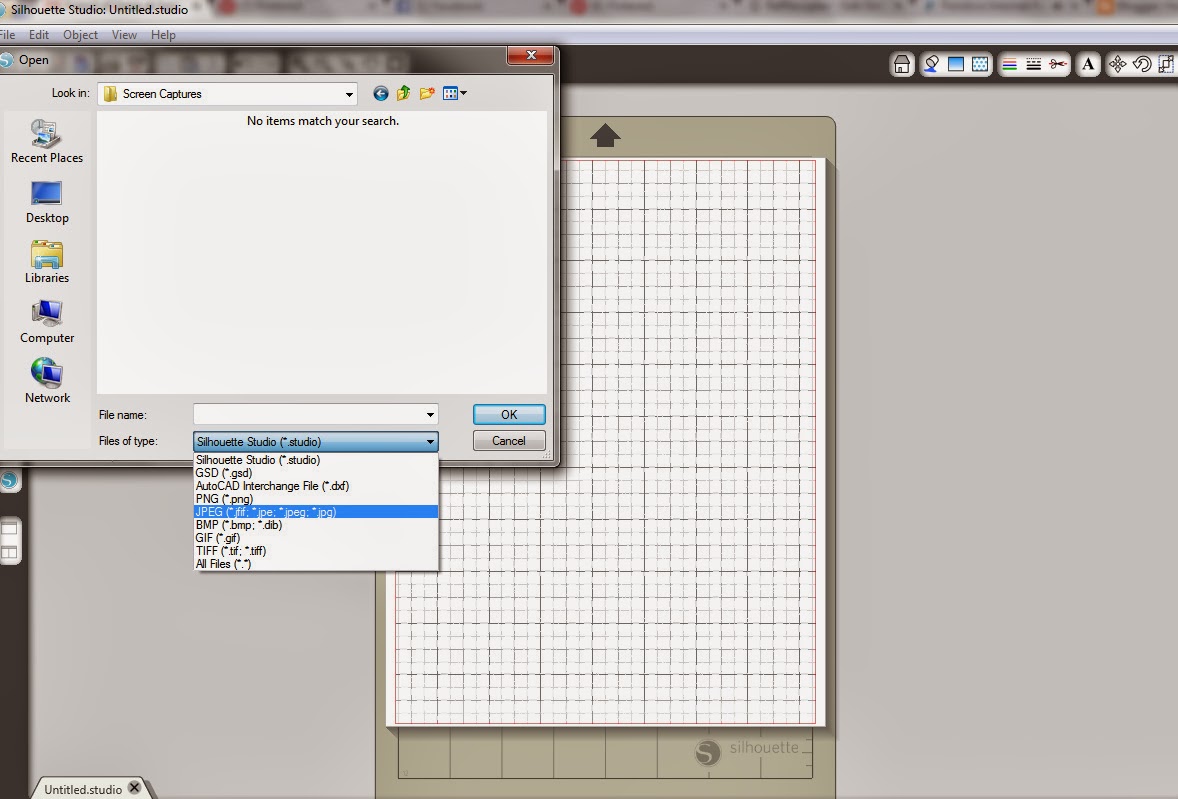Choose GIF (*.gif) file type
This screenshot has height=799, width=1178.
click(316, 538)
